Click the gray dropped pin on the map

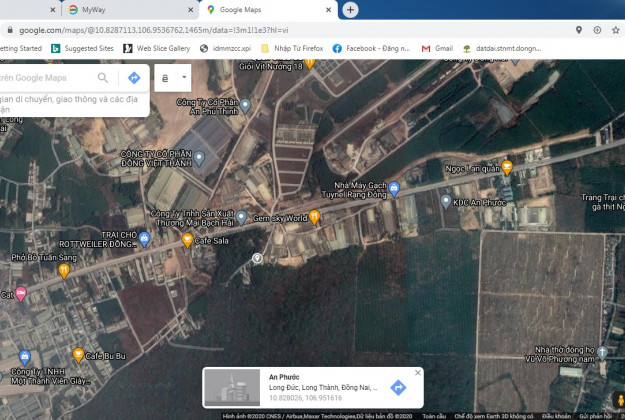click(257, 259)
